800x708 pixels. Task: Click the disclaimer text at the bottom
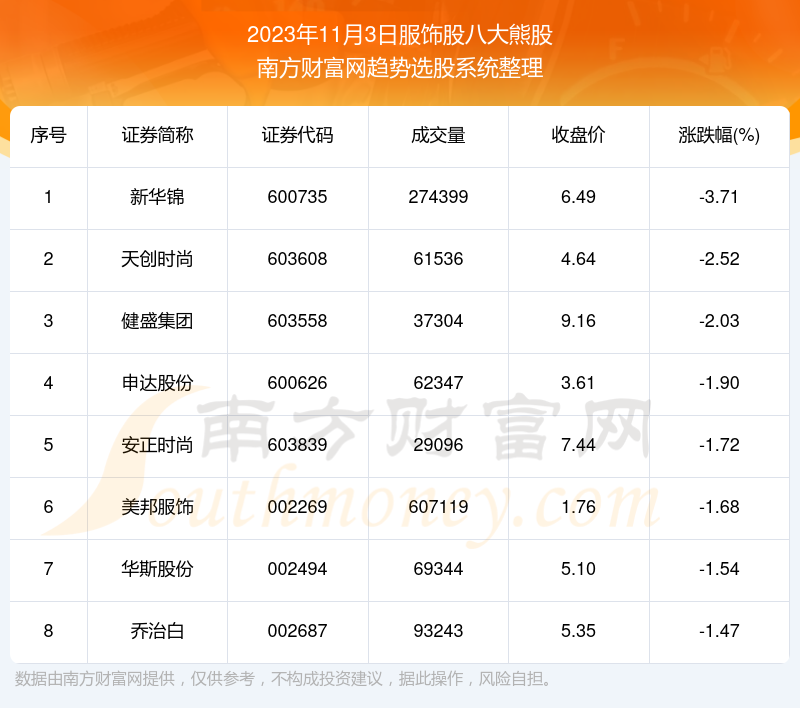coord(284,679)
